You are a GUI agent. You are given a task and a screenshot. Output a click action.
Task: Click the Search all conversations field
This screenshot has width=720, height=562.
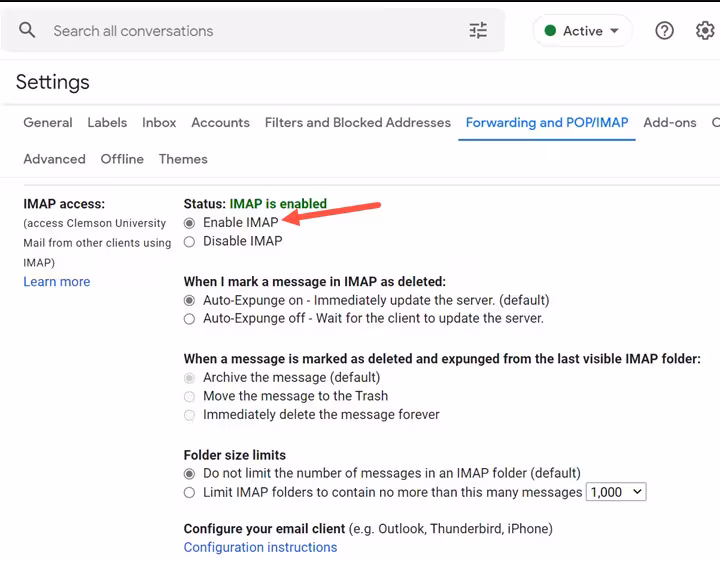[x=250, y=31]
